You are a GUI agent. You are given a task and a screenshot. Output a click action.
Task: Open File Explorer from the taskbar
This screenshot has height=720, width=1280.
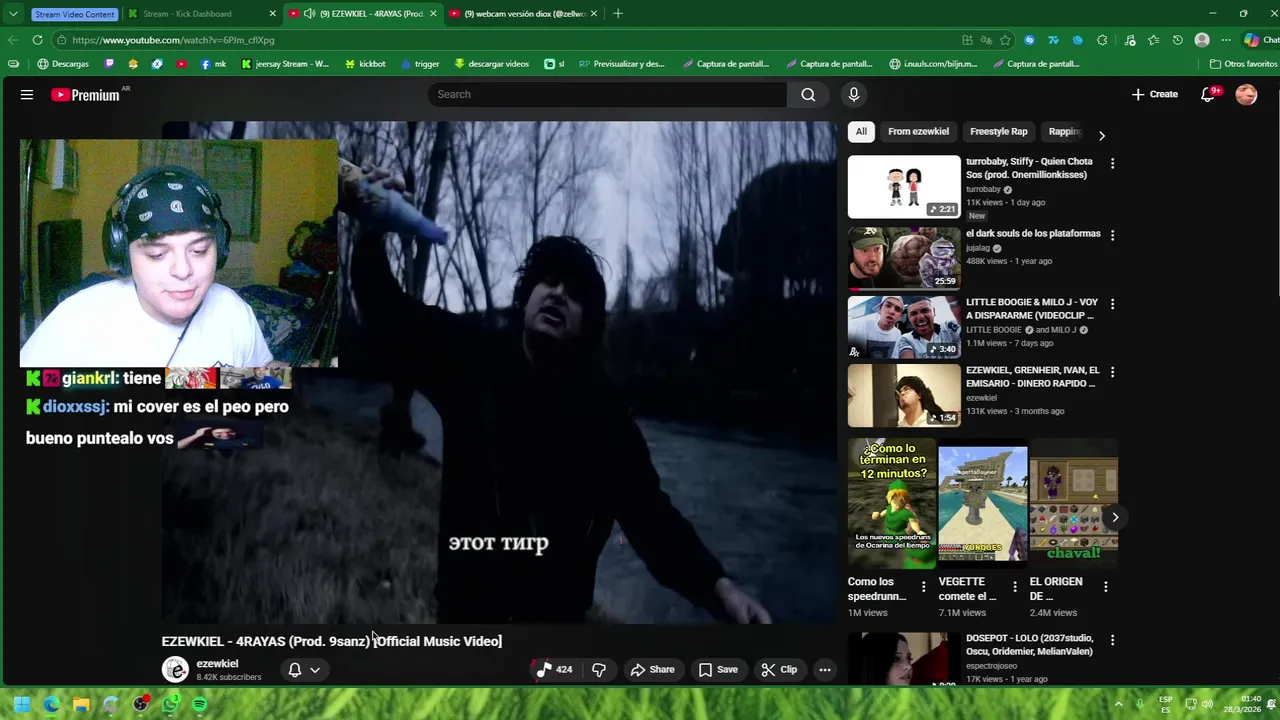tap(81, 704)
